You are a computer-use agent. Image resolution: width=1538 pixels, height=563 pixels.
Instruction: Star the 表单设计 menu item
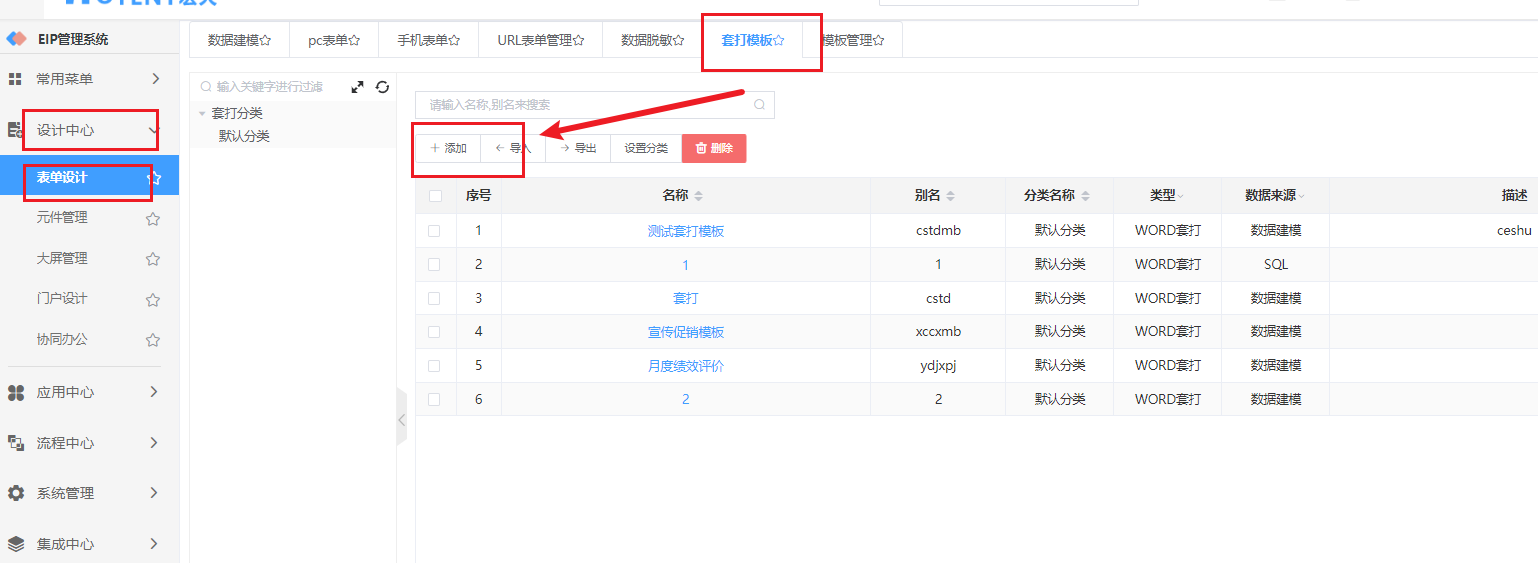pyautogui.click(x=153, y=178)
